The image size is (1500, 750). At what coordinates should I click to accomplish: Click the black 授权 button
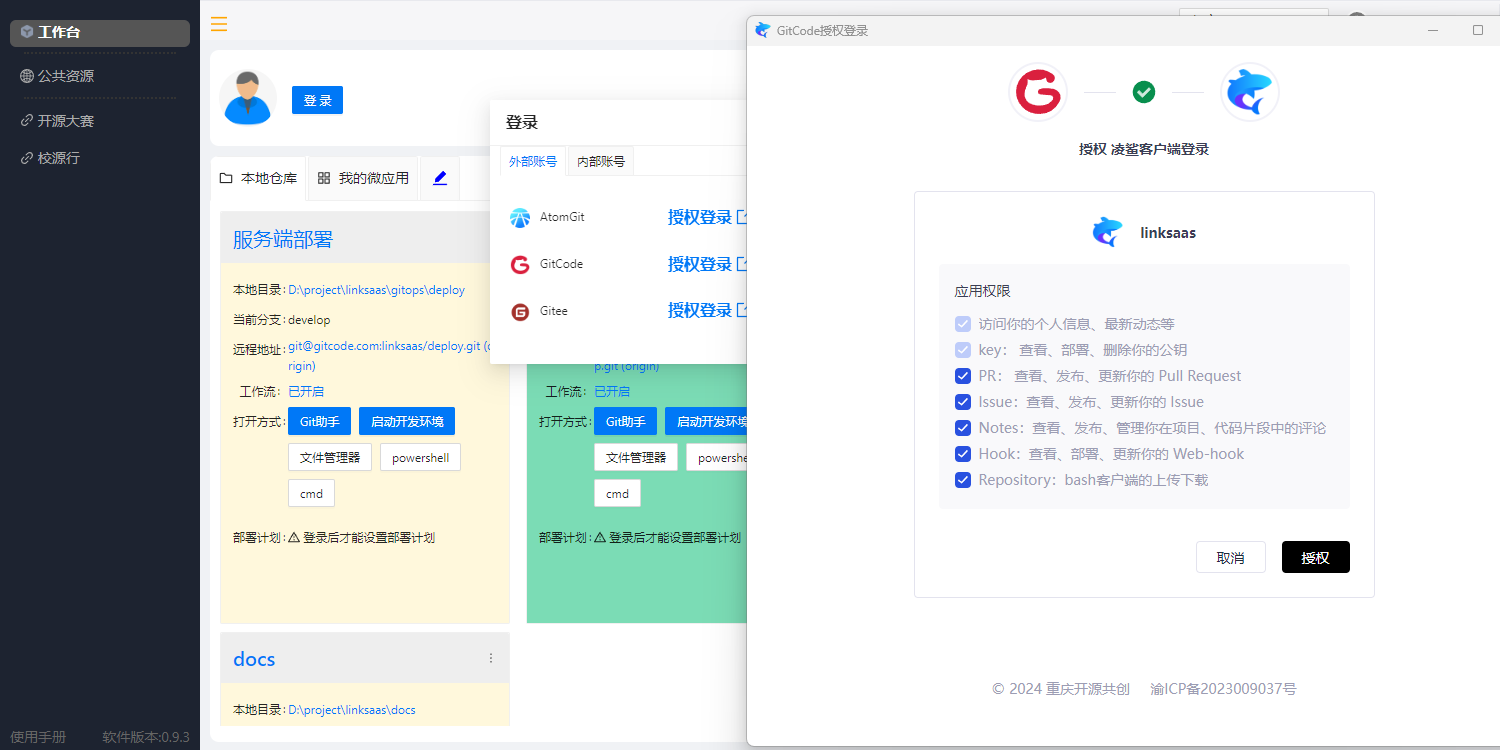1316,557
